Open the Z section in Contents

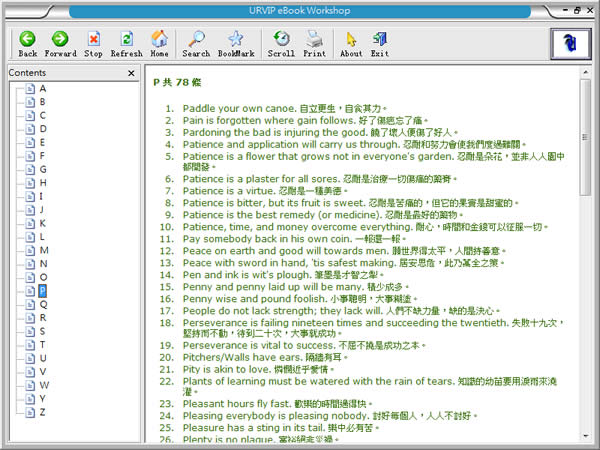(43, 412)
